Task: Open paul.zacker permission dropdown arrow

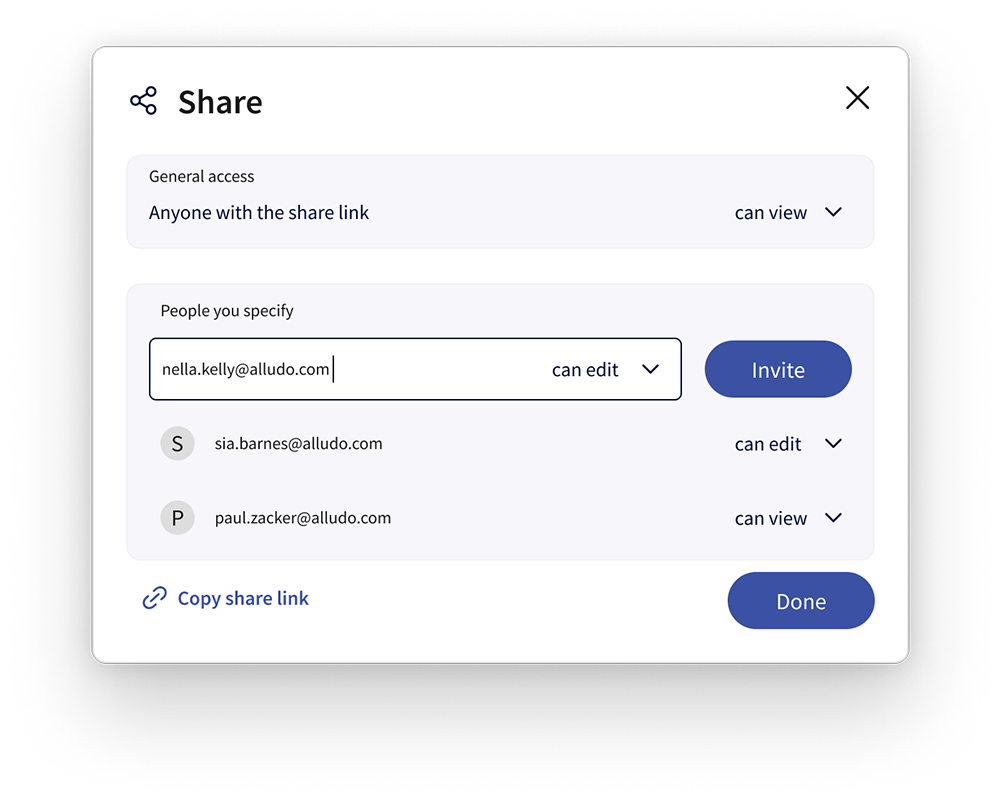Action: click(834, 517)
